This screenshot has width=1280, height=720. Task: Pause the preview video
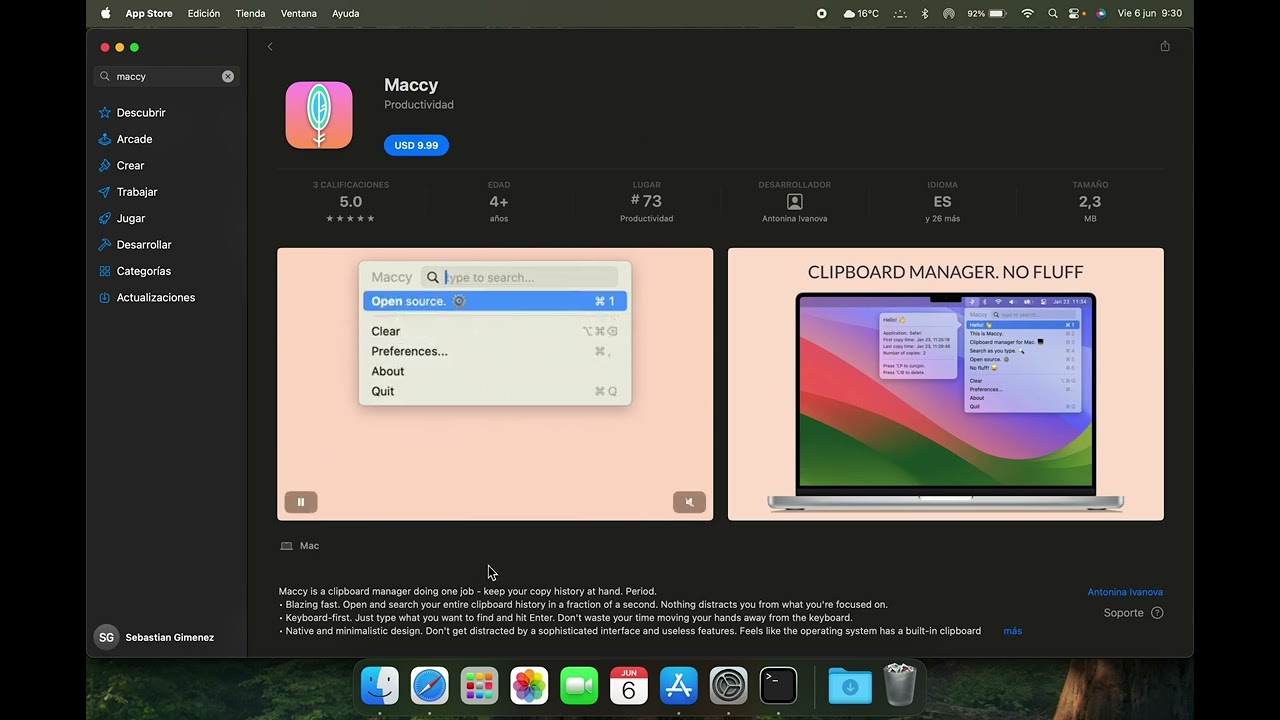click(x=301, y=502)
